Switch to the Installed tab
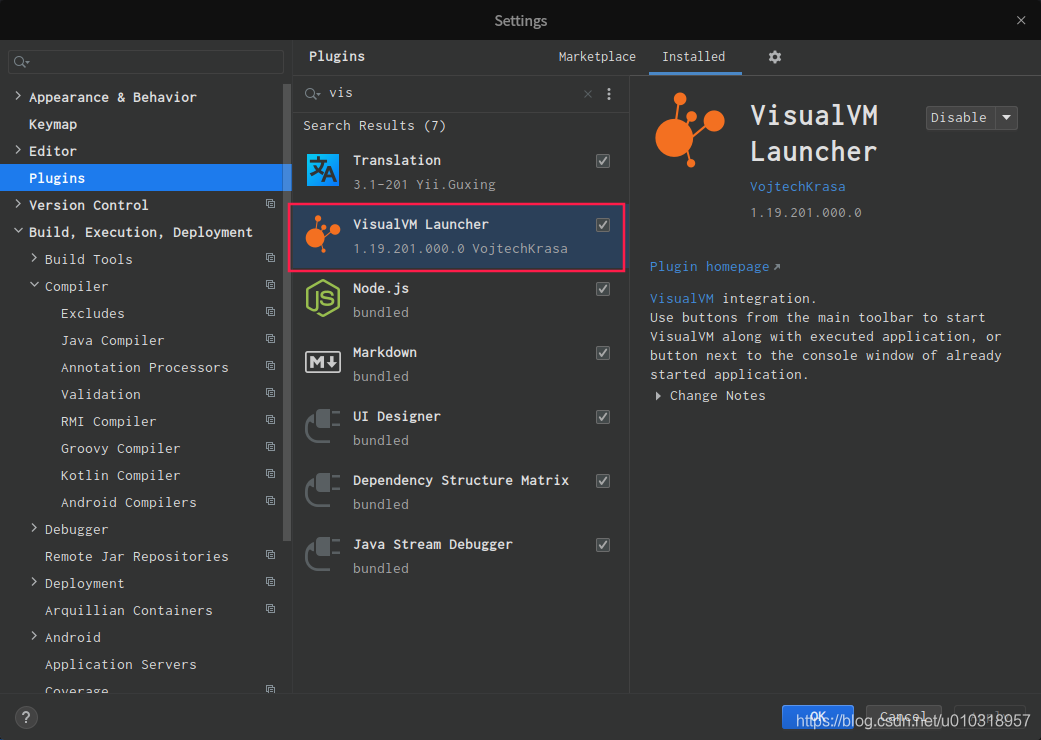This screenshot has height=740, width=1041. coord(694,57)
